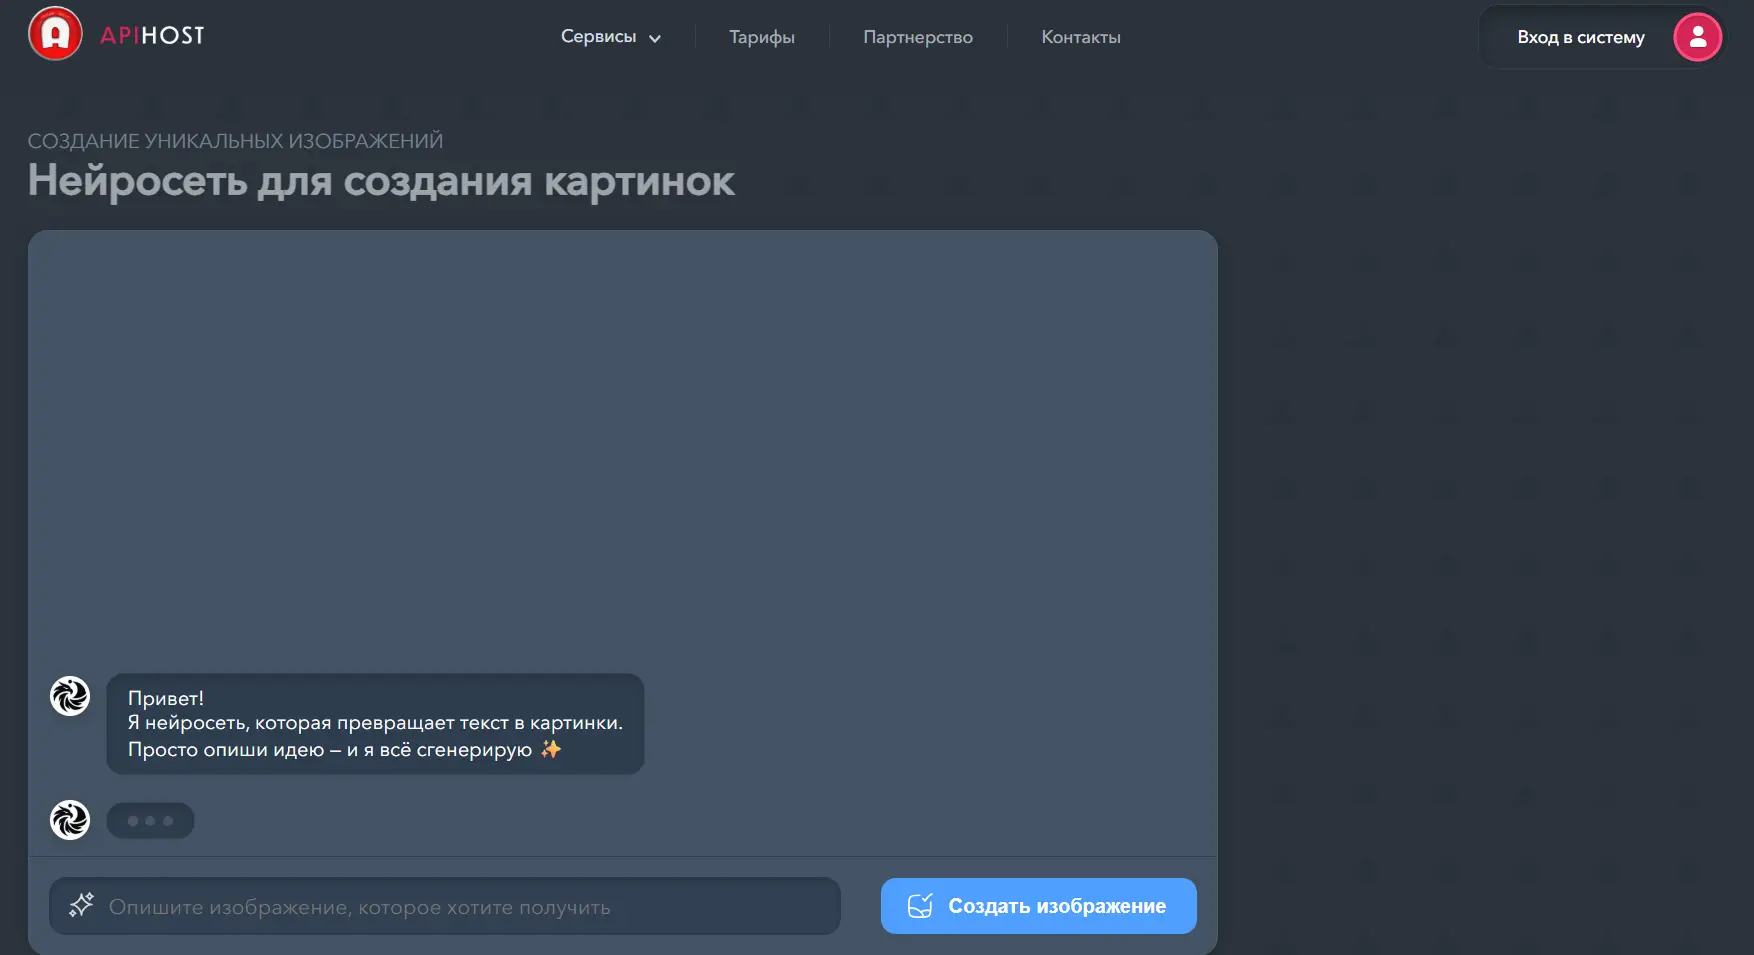Click the bot avatar beside the typing indicator
This screenshot has width=1754, height=955.
(70, 820)
